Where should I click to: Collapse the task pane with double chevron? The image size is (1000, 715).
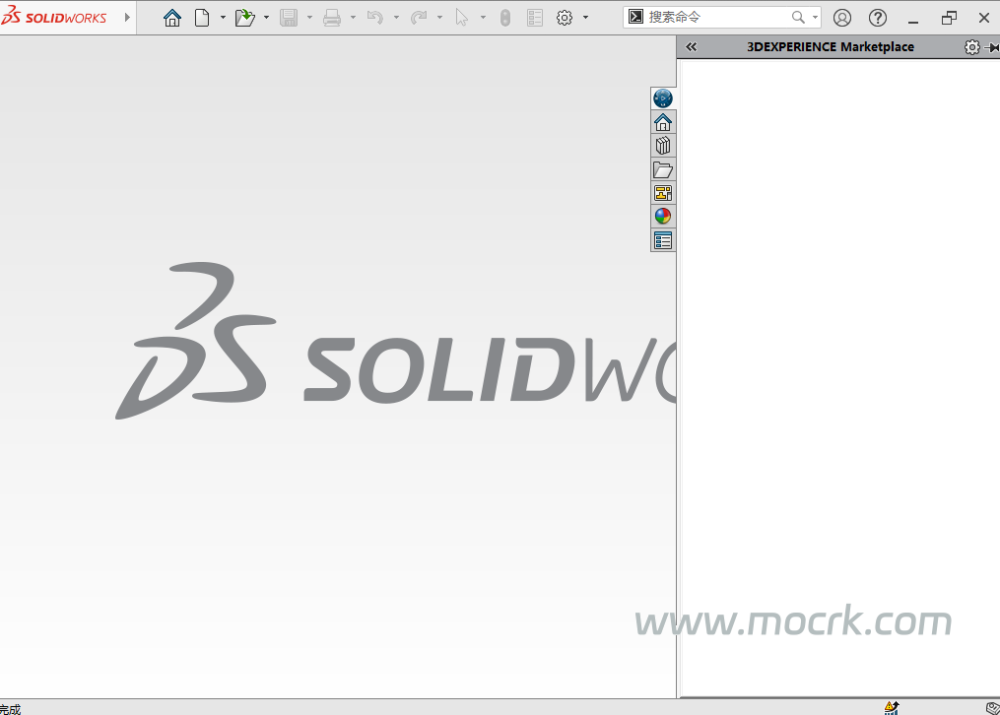click(691, 47)
